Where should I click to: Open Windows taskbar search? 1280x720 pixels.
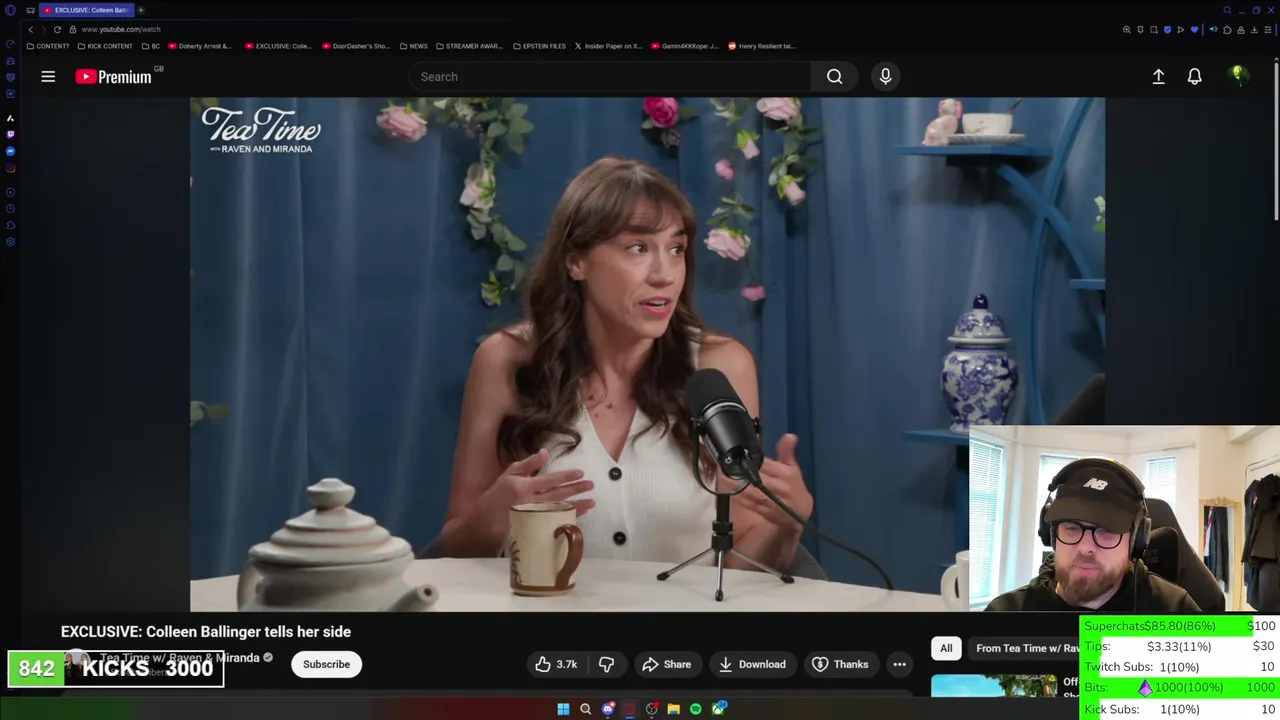point(585,709)
